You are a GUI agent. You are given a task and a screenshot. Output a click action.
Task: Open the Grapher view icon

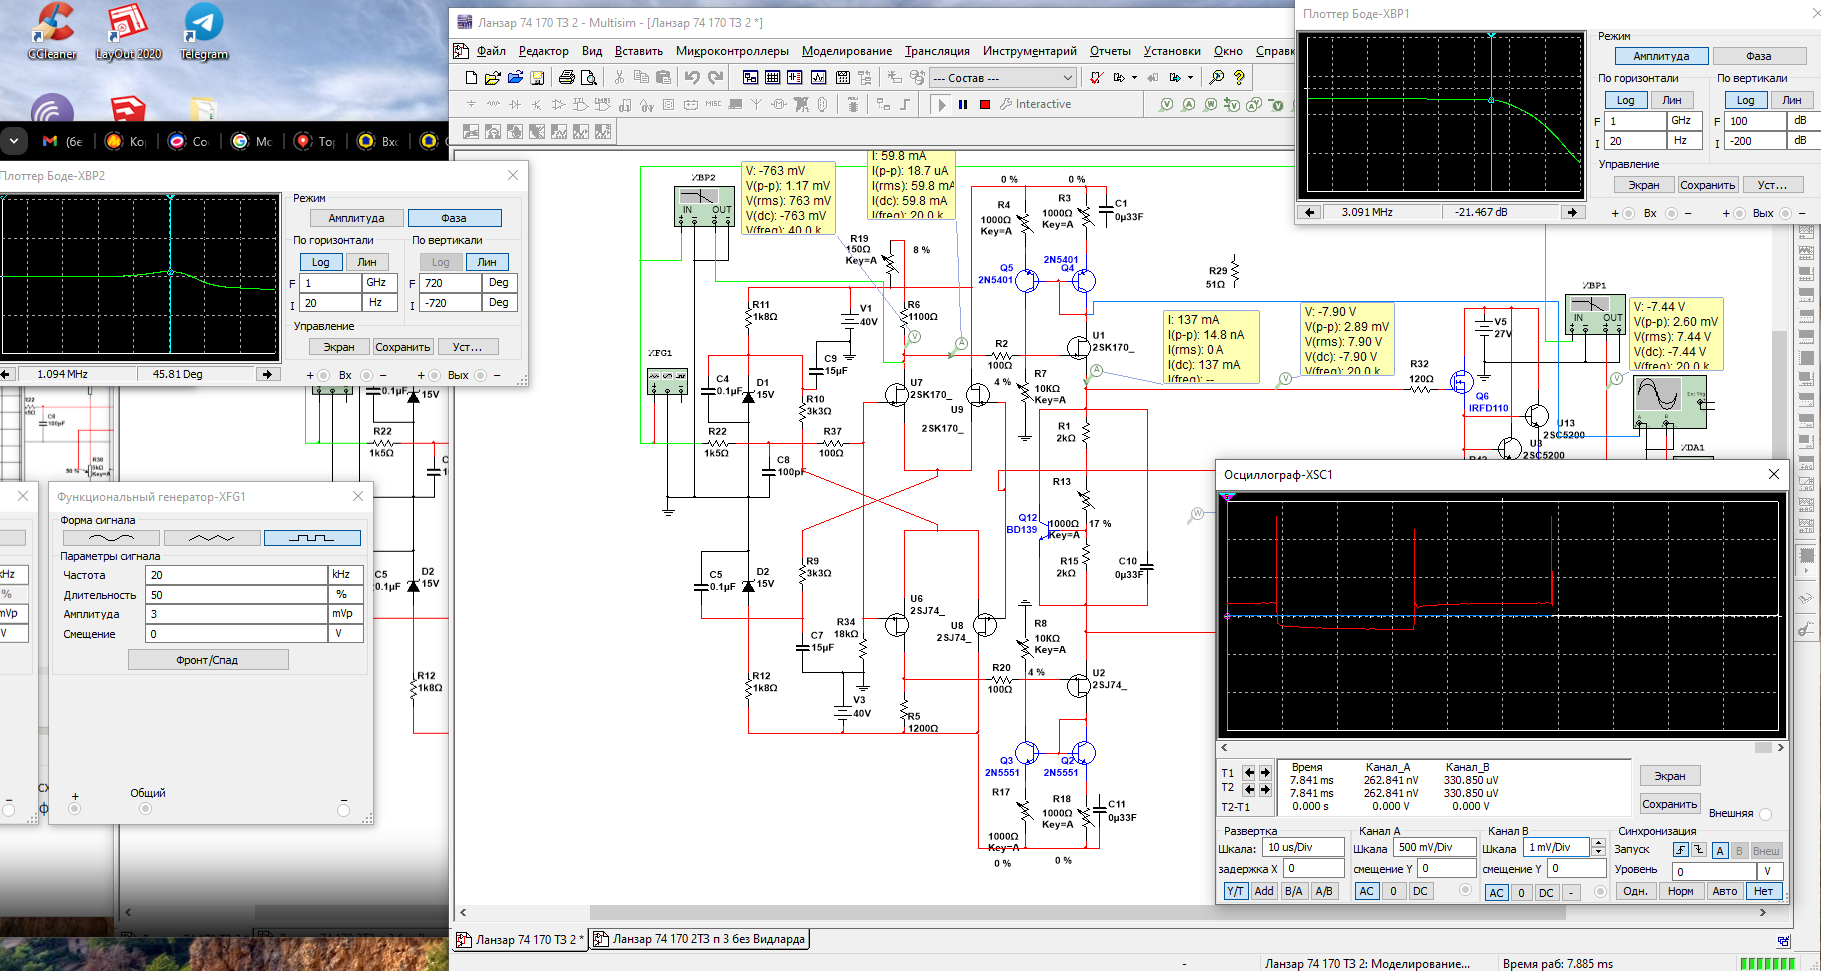tap(819, 77)
